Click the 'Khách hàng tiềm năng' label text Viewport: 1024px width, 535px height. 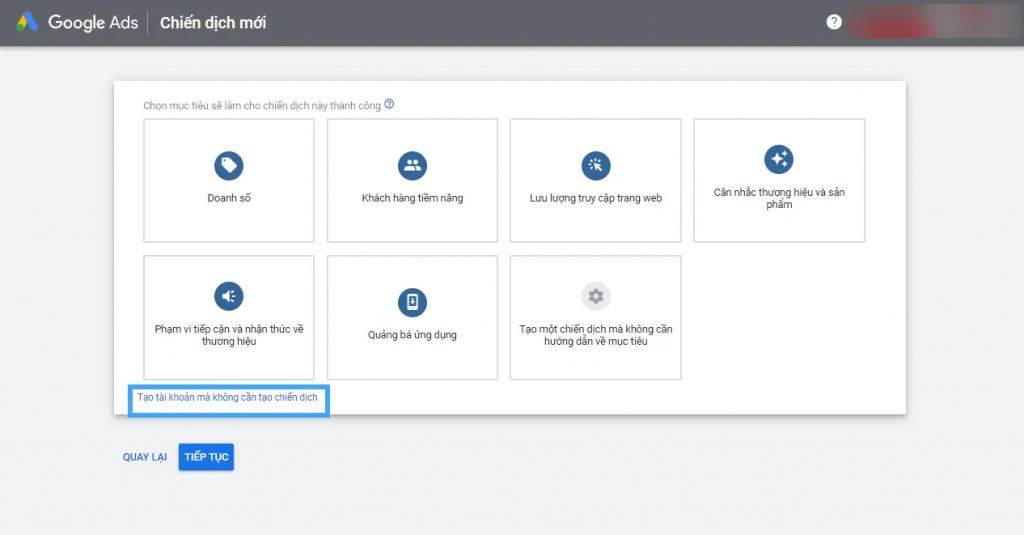point(412,198)
